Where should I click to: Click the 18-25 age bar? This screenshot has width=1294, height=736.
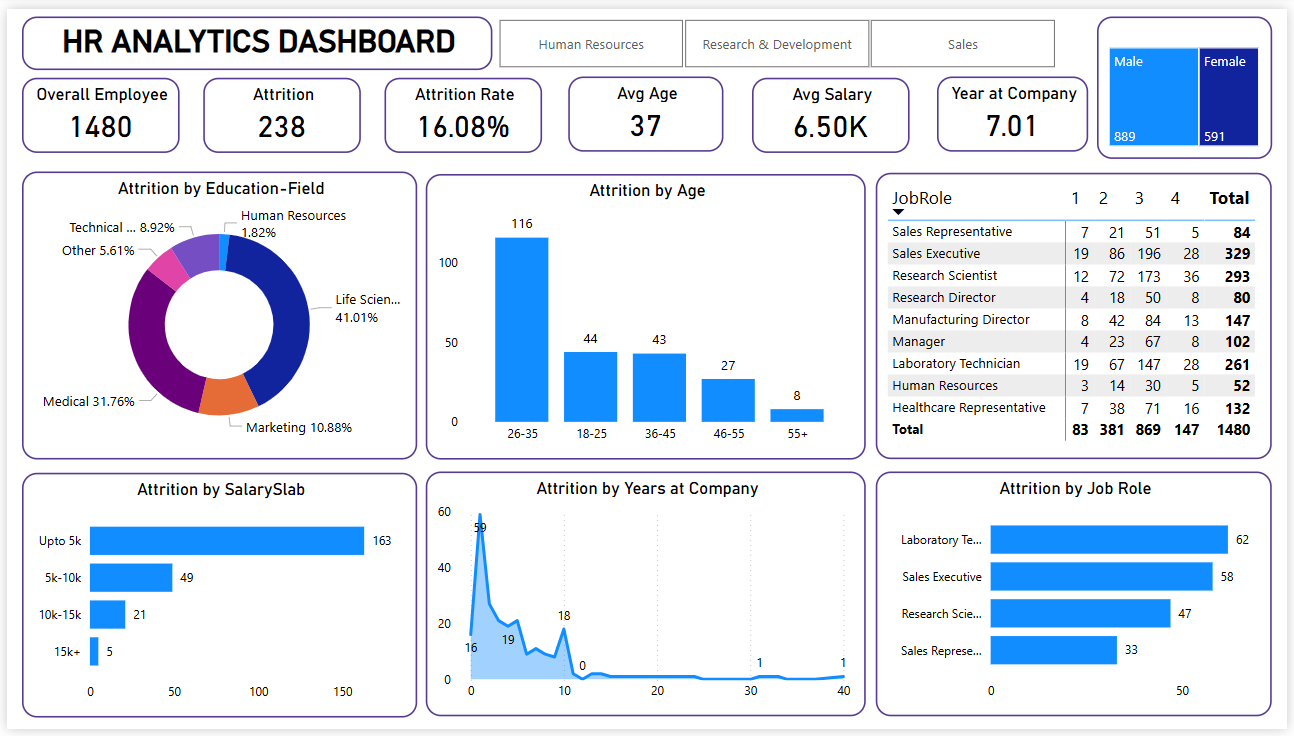(590, 386)
